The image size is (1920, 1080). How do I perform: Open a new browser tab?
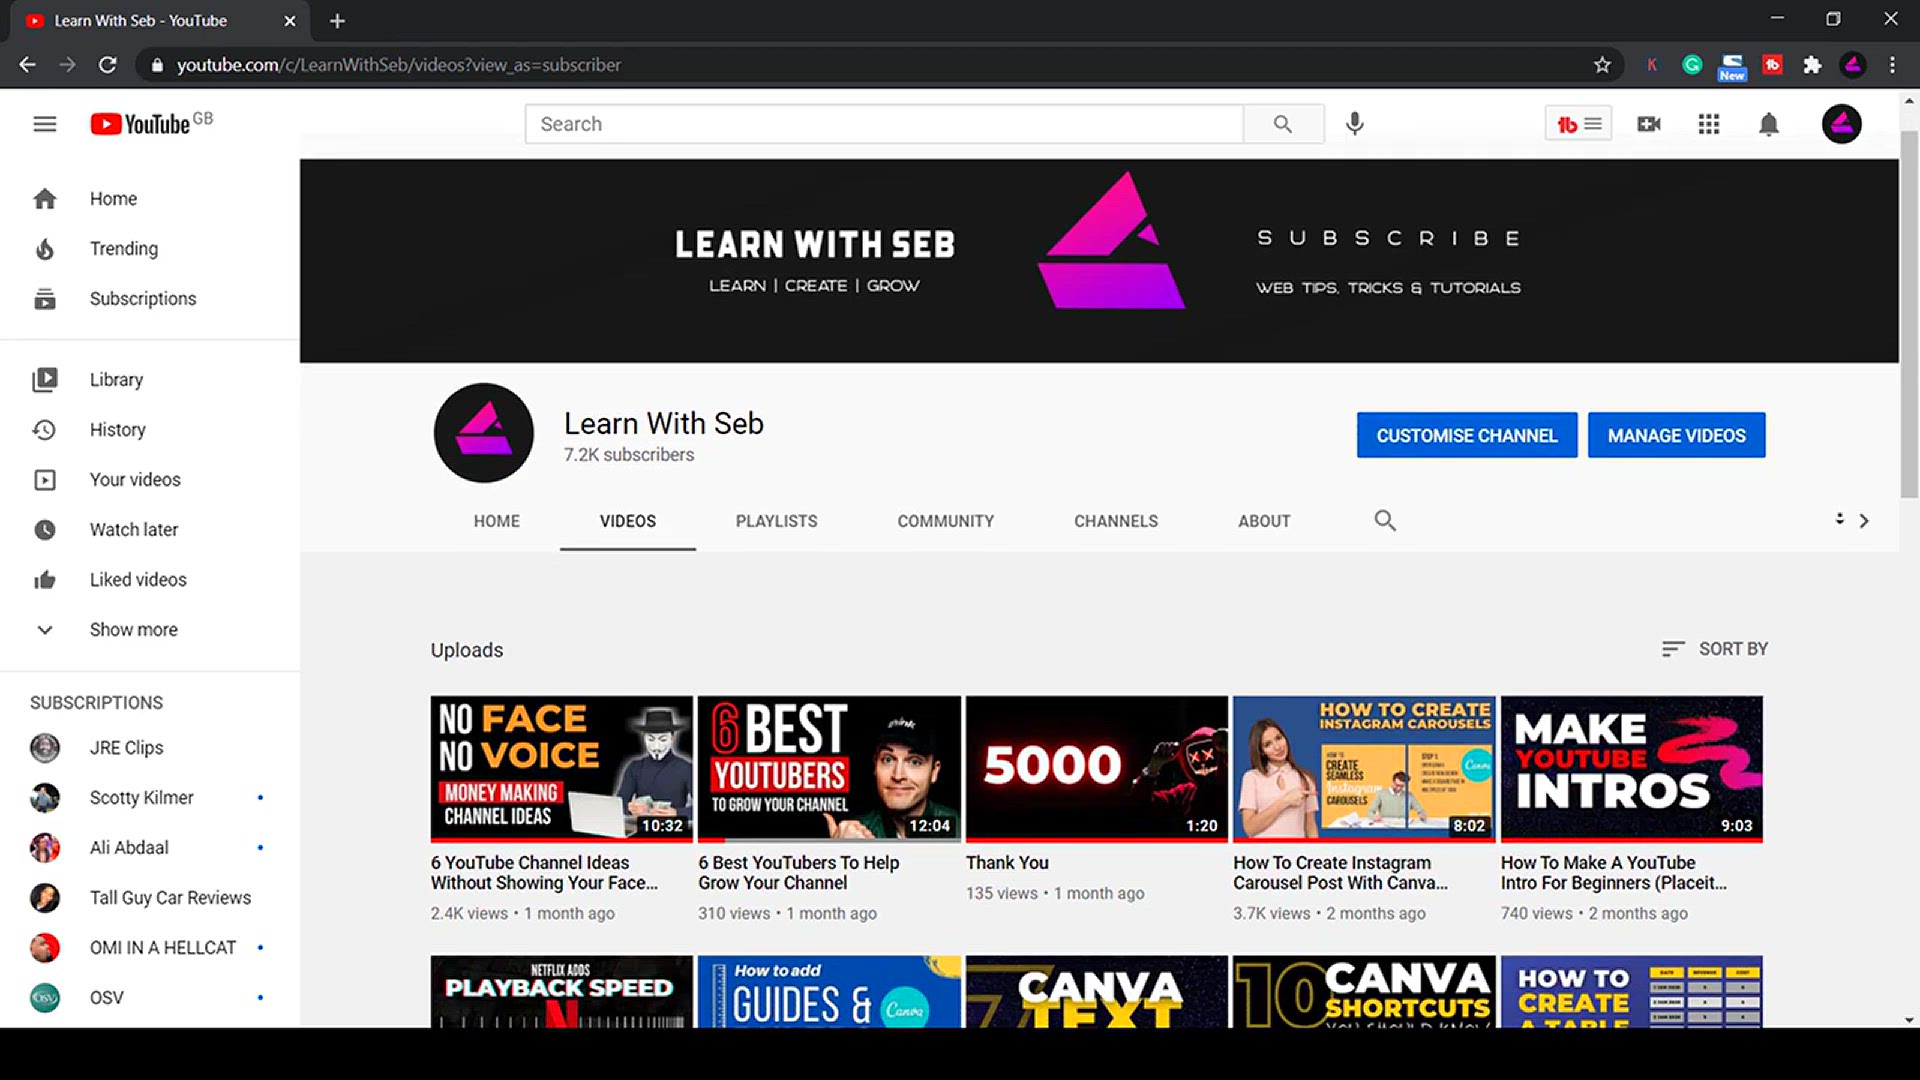tap(337, 21)
